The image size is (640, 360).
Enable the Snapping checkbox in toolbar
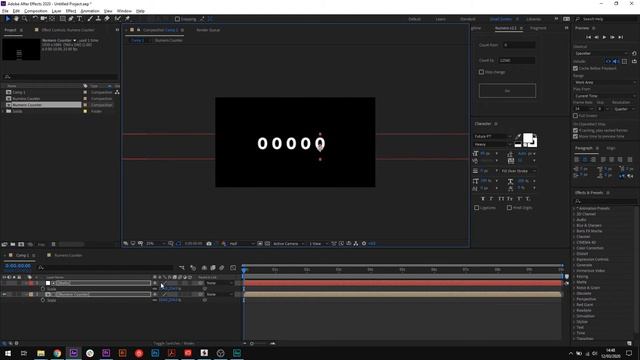(x=177, y=19)
